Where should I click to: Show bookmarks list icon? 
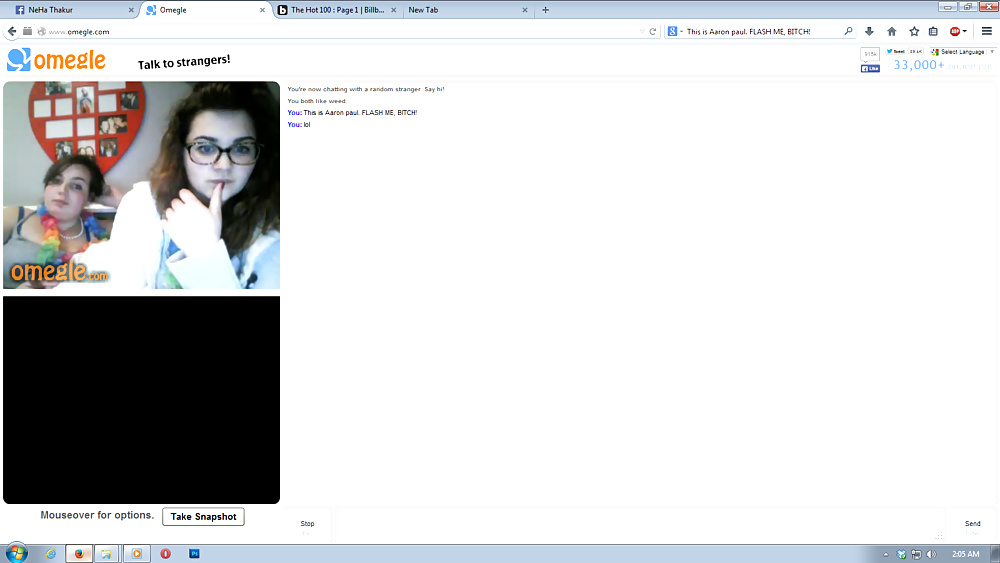pos(933,31)
